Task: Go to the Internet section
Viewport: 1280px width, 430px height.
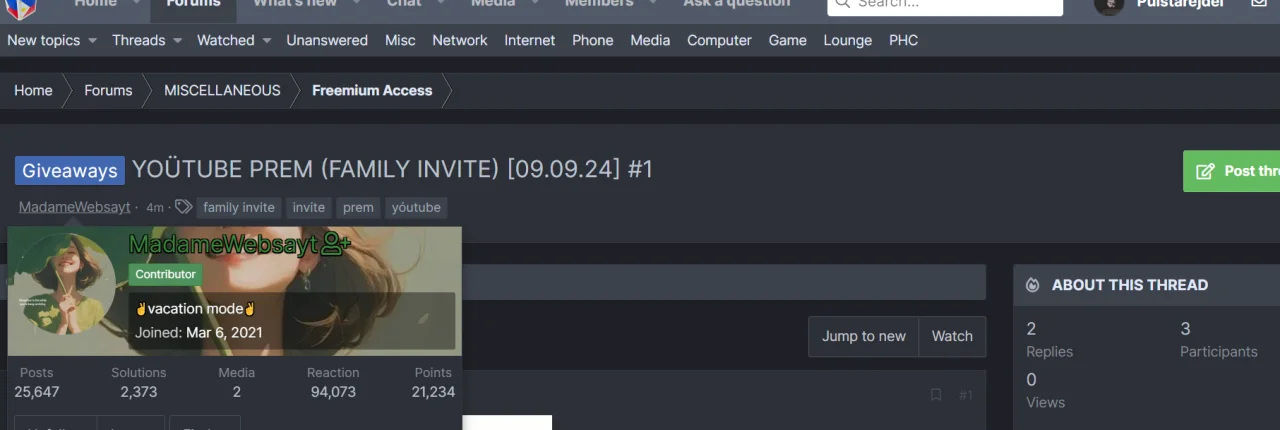Action: coord(530,40)
